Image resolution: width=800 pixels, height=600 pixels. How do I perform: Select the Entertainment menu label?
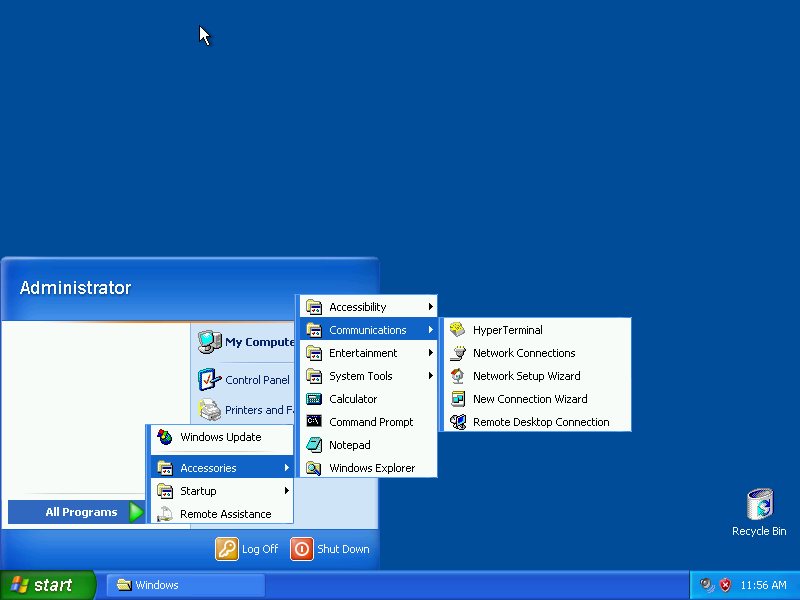tap(363, 353)
